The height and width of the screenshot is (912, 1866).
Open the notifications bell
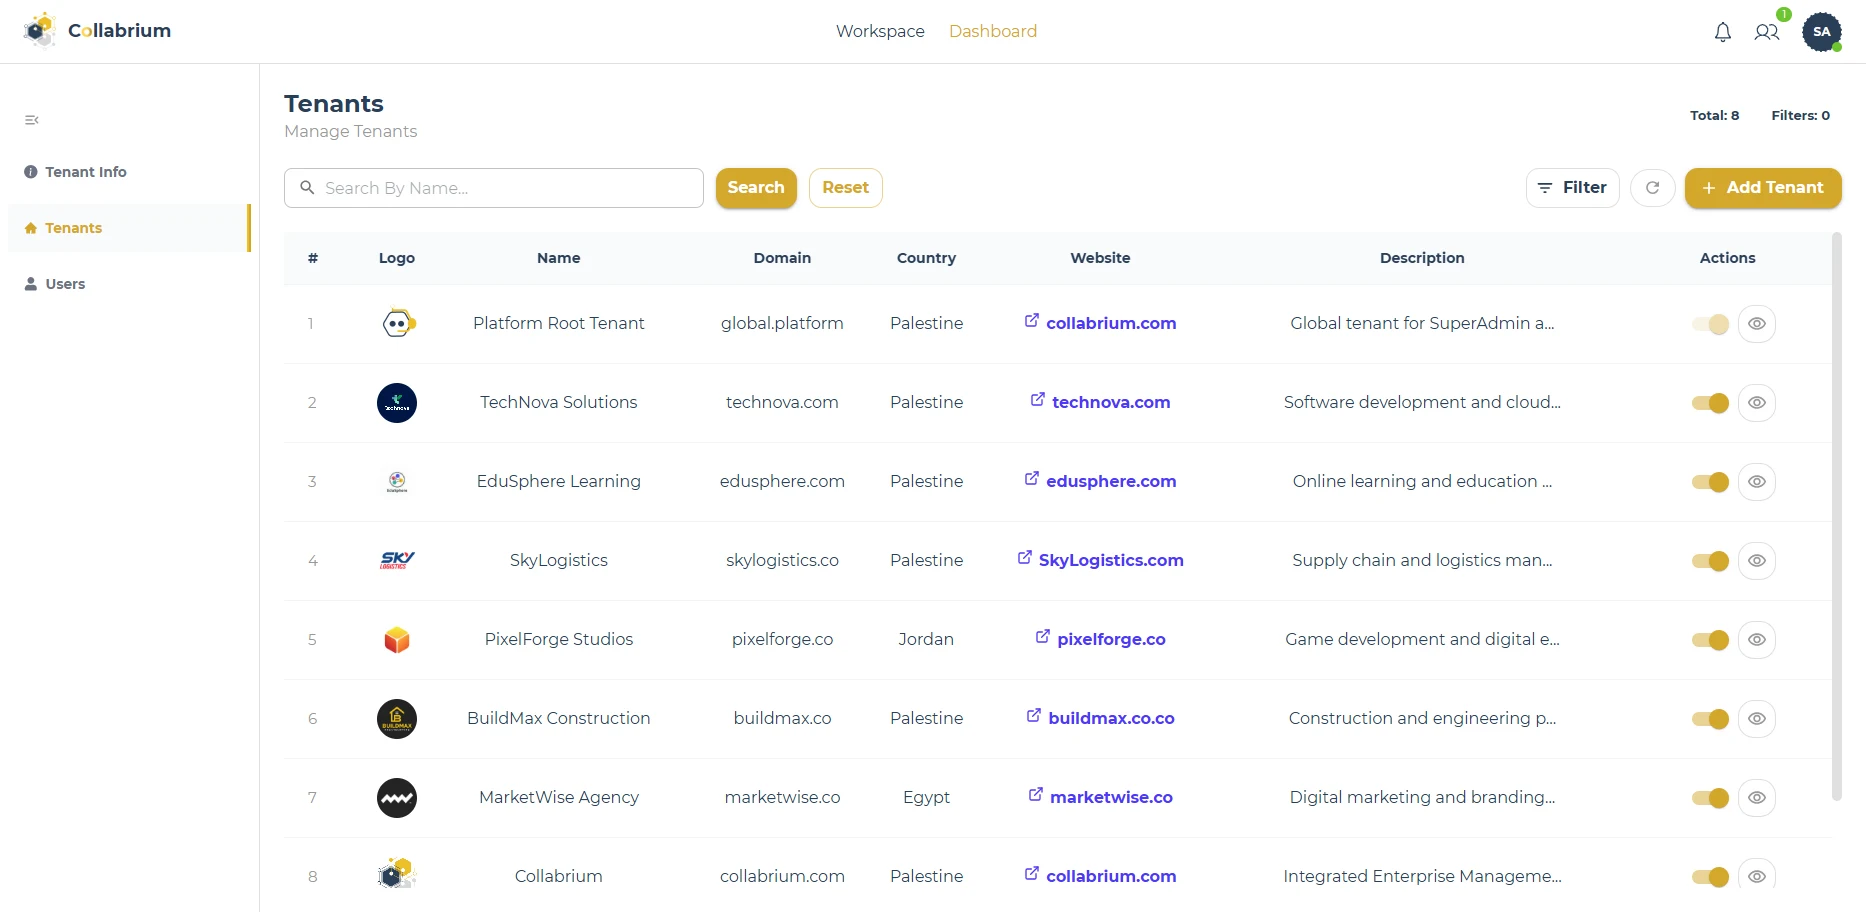pyautogui.click(x=1722, y=32)
